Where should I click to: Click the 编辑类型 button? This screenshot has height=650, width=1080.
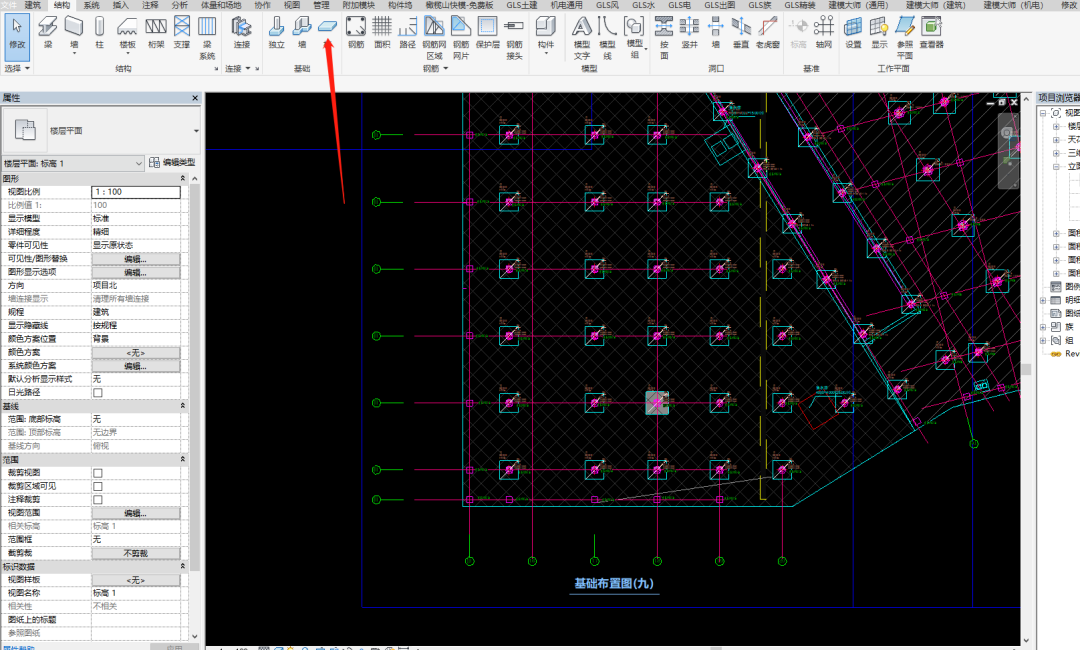coord(172,162)
